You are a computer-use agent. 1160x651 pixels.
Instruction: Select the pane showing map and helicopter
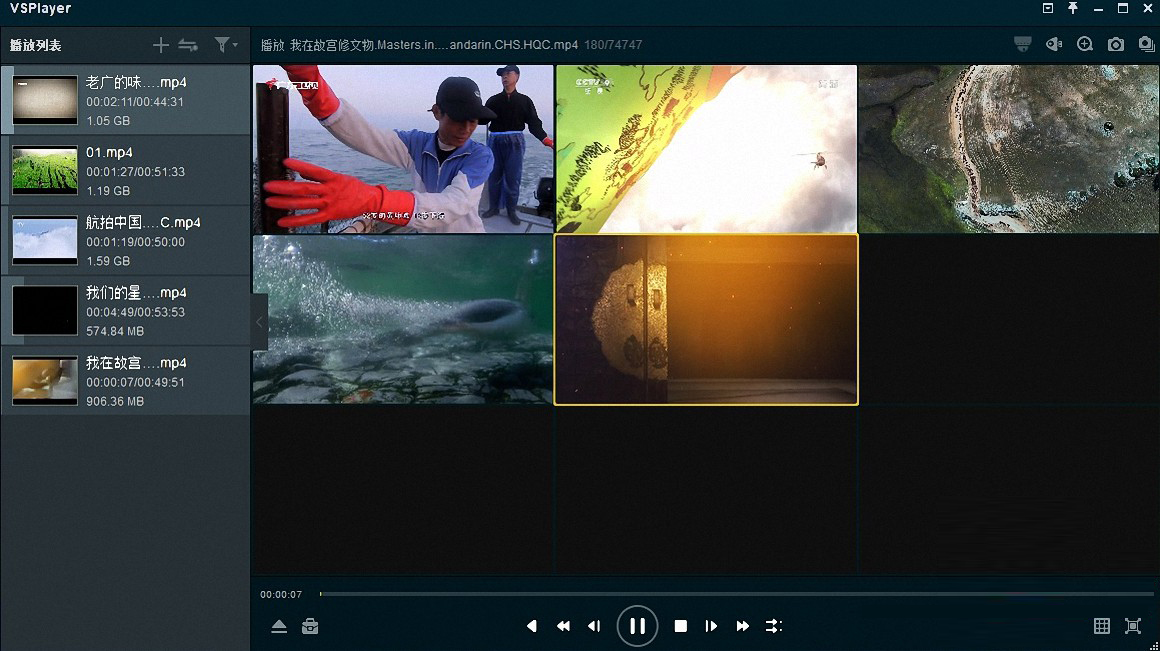(x=707, y=149)
